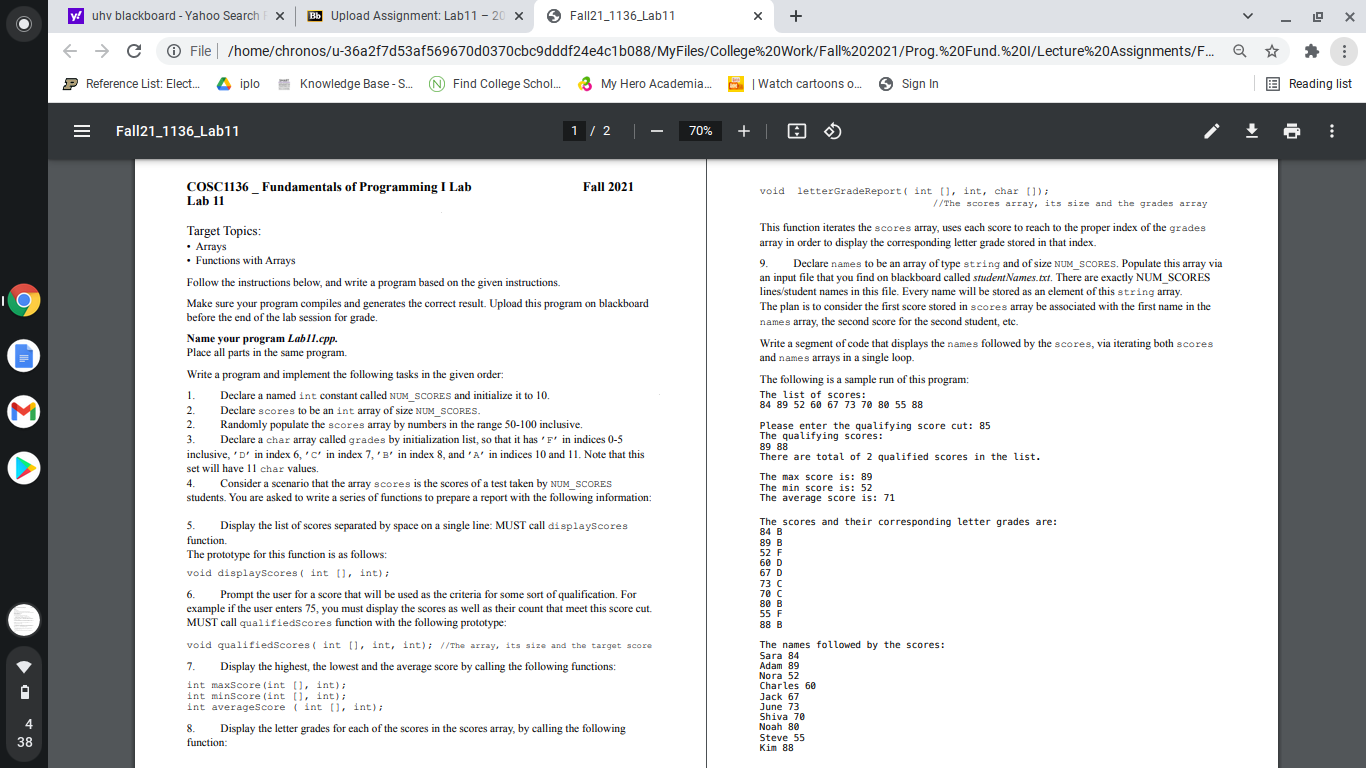This screenshot has height=768, width=1366.
Task: Click the 'void displayScores' prototype line
Action: click(x=288, y=573)
